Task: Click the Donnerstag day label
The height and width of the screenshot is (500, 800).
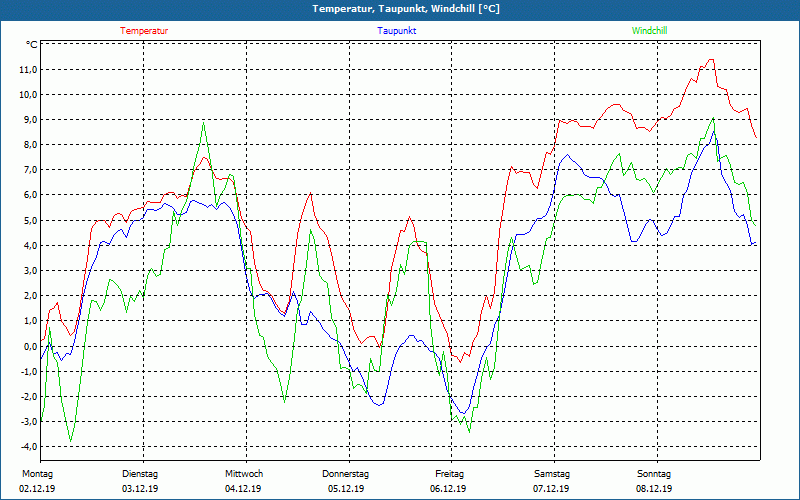Action: coord(346,474)
